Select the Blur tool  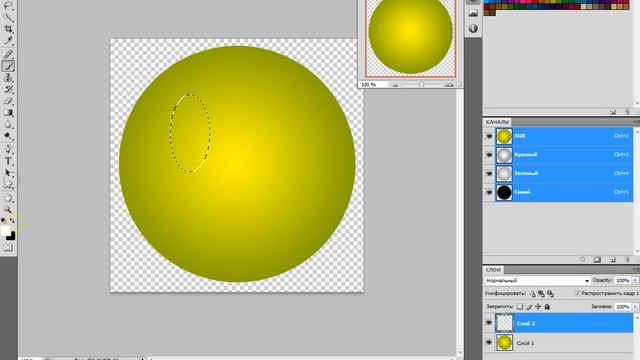[8, 125]
